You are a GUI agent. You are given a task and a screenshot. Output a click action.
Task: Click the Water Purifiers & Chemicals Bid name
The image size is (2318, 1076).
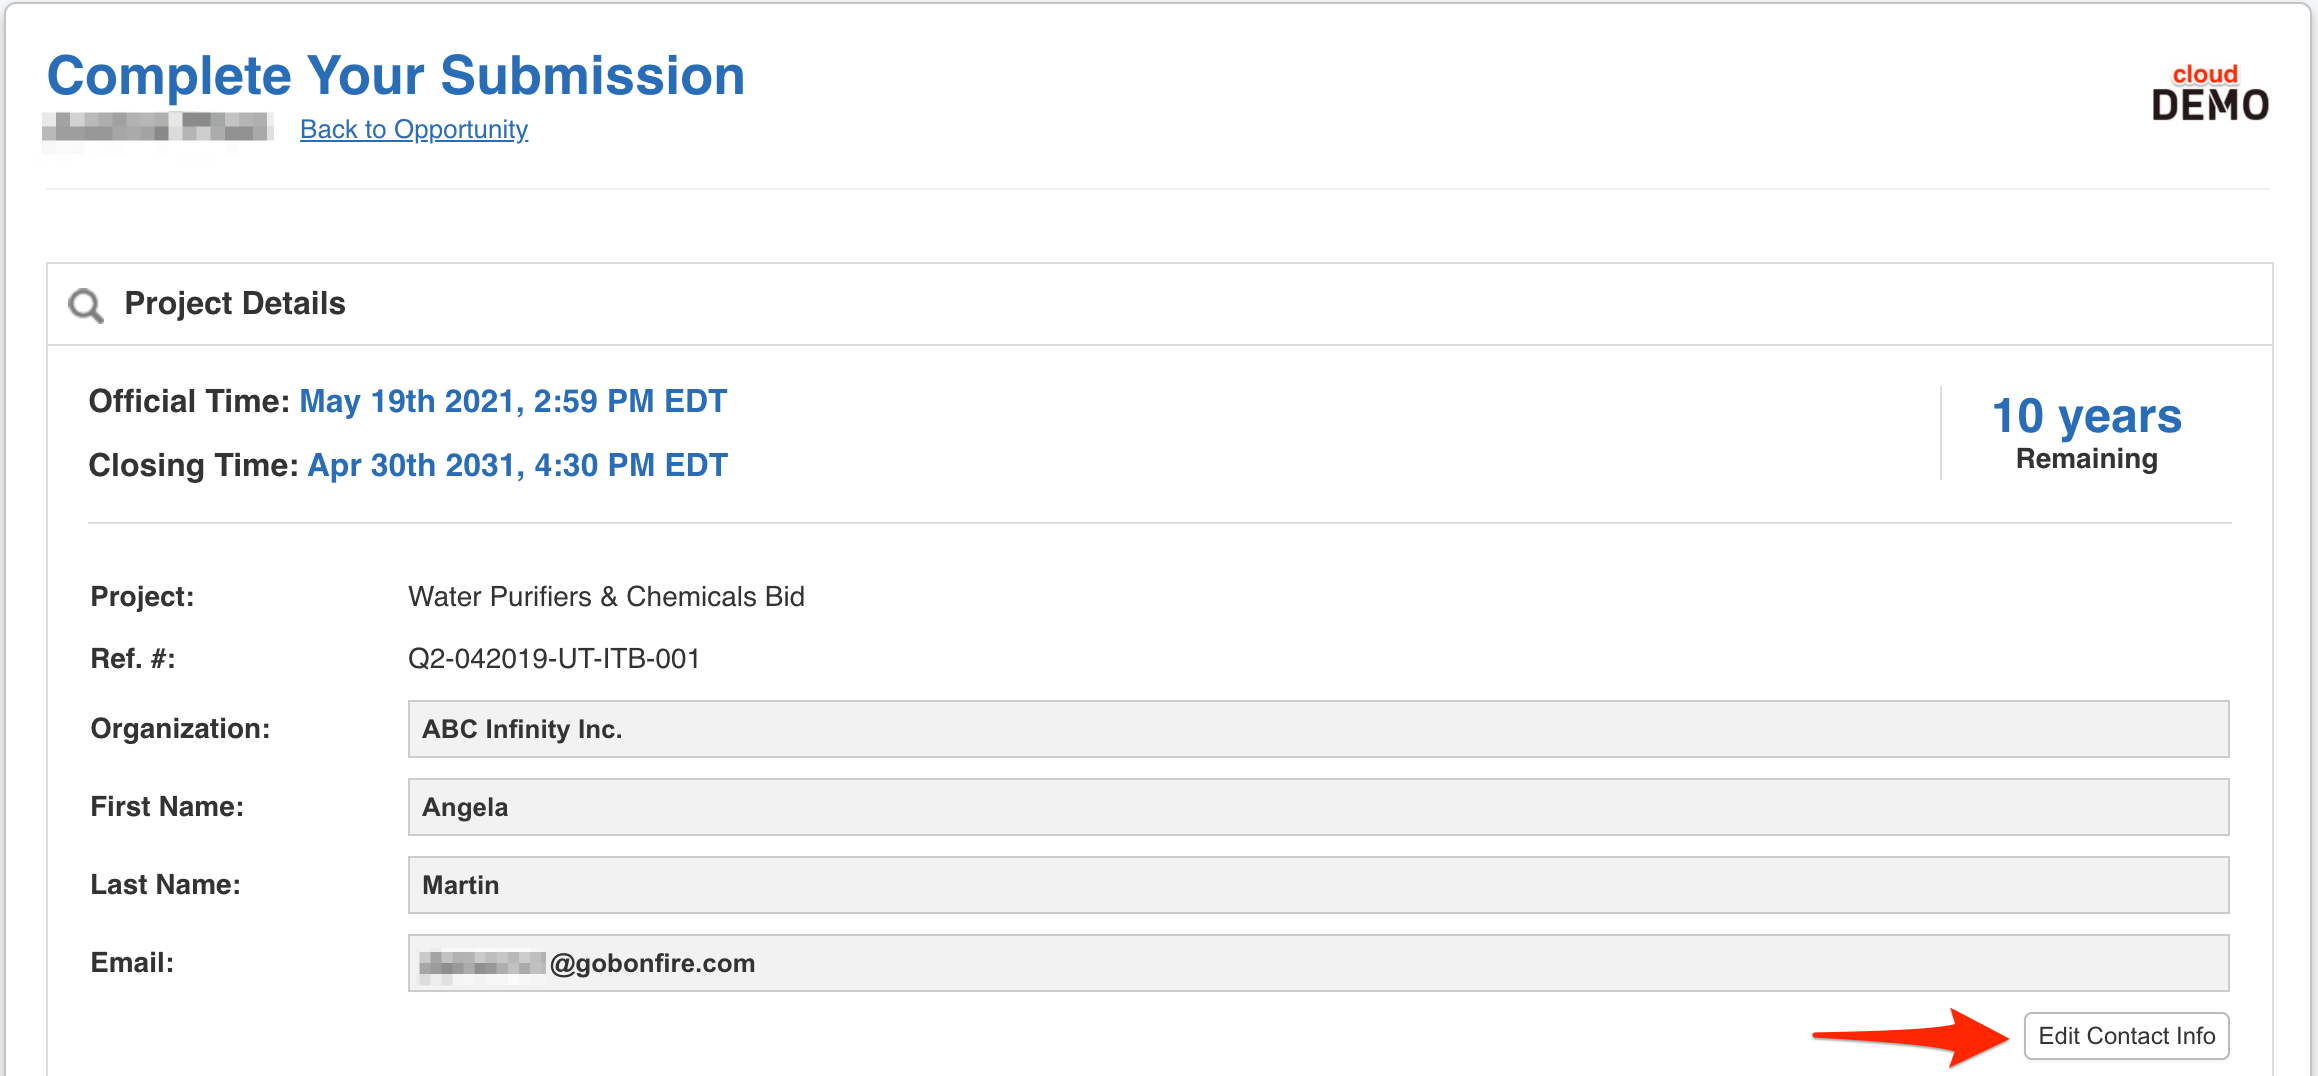[x=606, y=597]
